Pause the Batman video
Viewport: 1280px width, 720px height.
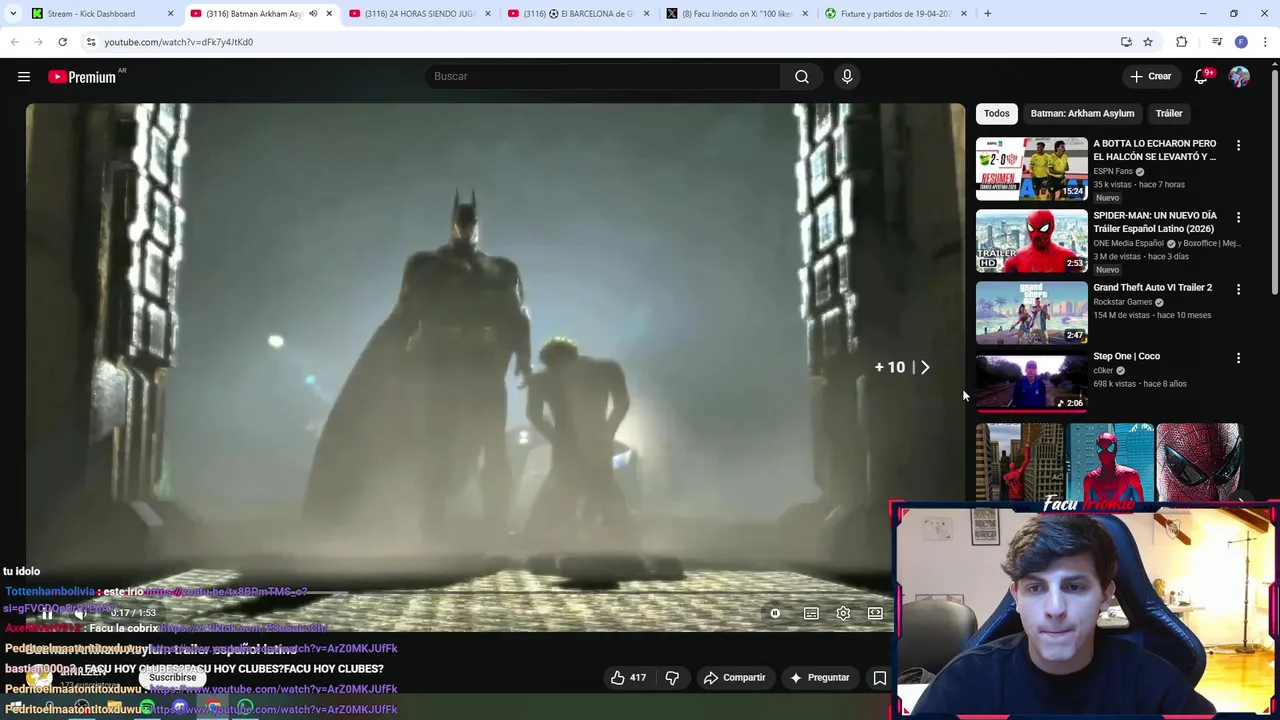pyautogui.click(x=47, y=614)
